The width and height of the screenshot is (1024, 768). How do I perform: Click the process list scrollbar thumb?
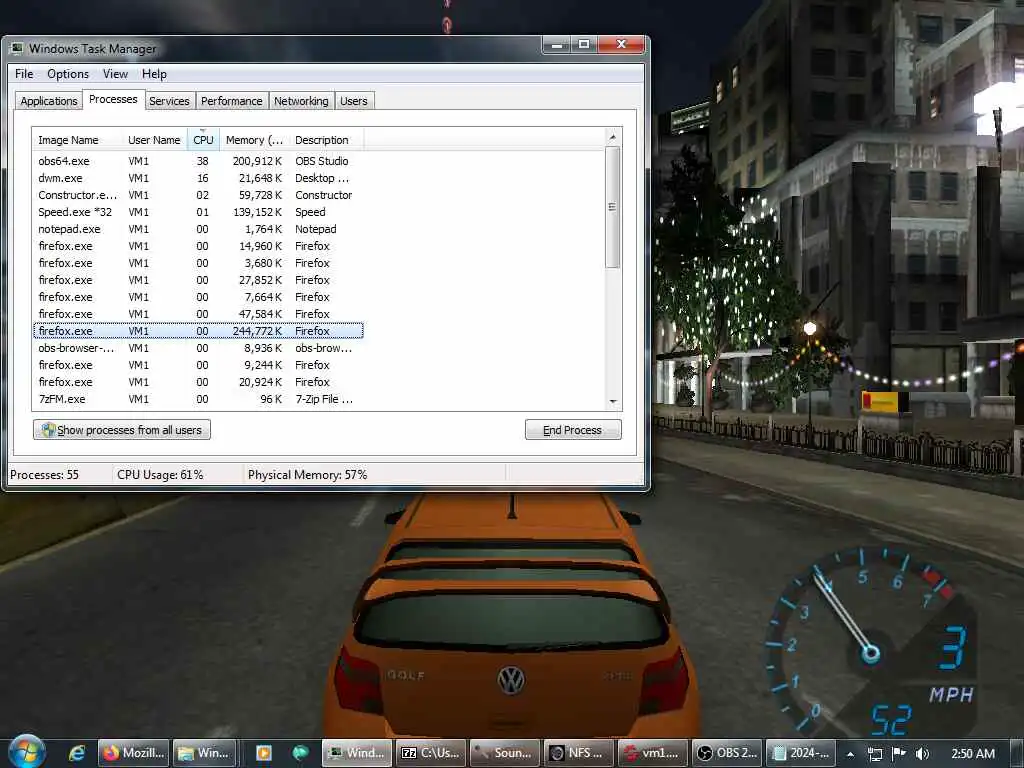pyautogui.click(x=612, y=207)
